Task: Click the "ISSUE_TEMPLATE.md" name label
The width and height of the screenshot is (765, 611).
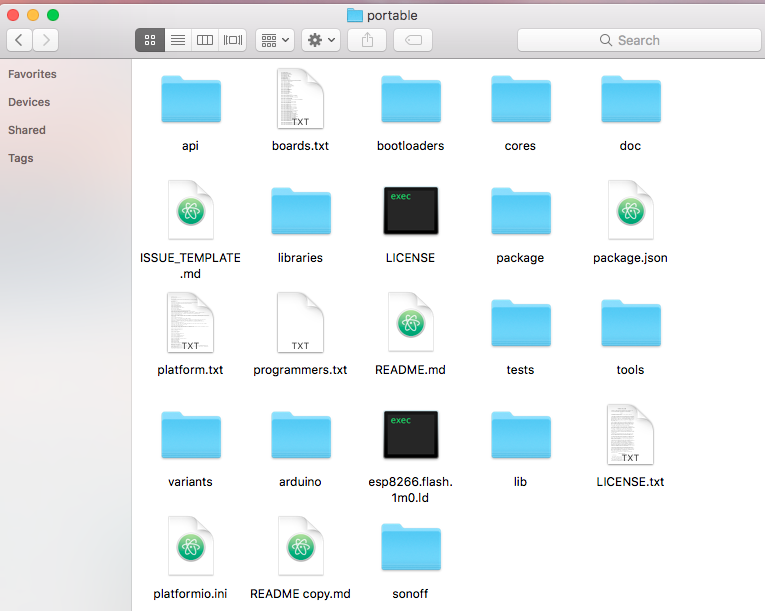Action: click(x=190, y=265)
